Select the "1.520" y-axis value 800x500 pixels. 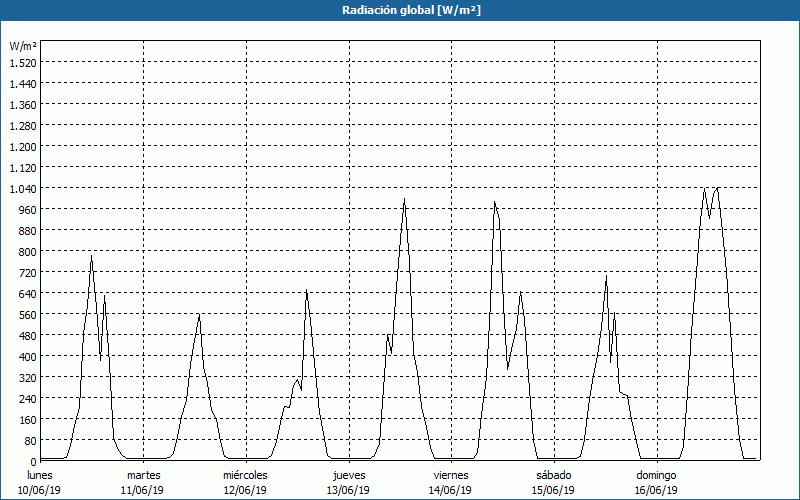click(x=23, y=62)
